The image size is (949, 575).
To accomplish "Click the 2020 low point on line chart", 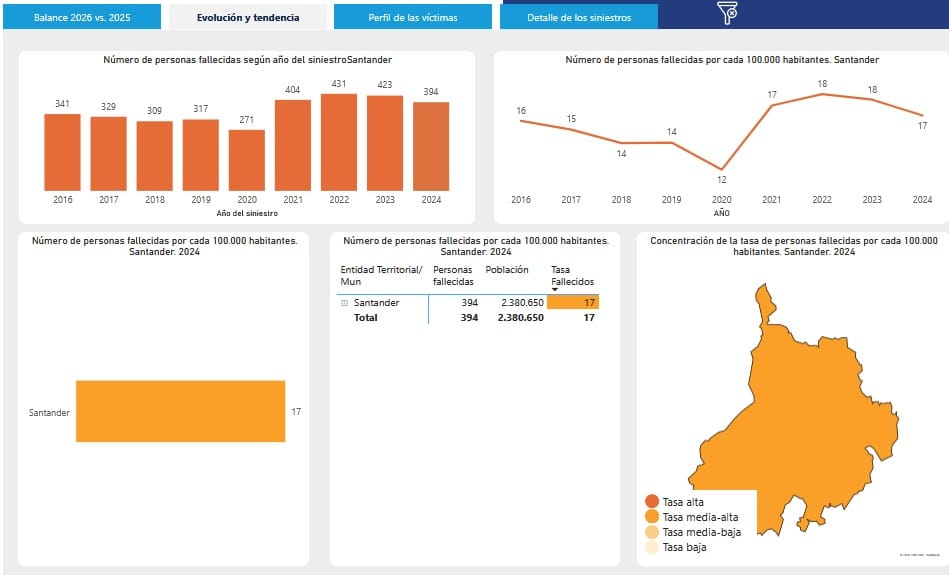I will tap(721, 169).
